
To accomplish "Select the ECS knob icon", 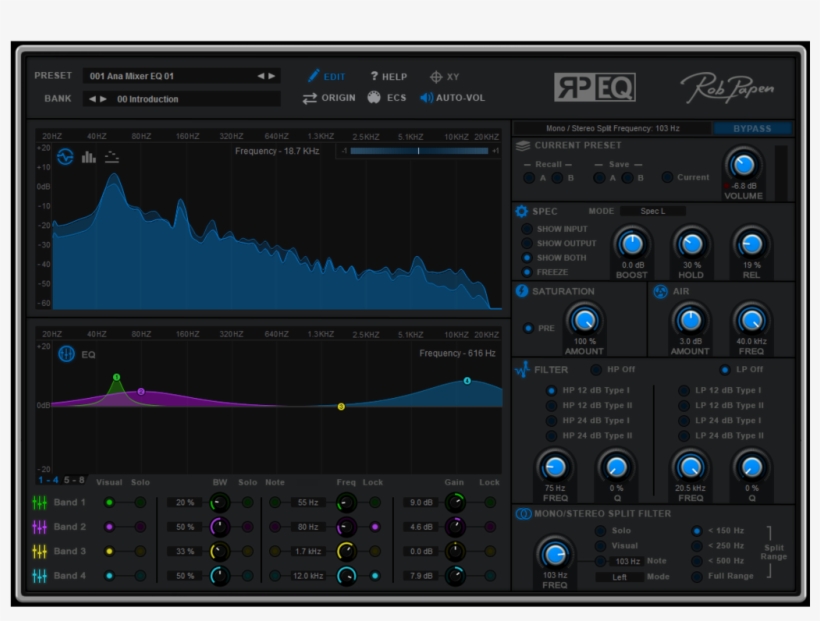I will (x=373, y=97).
